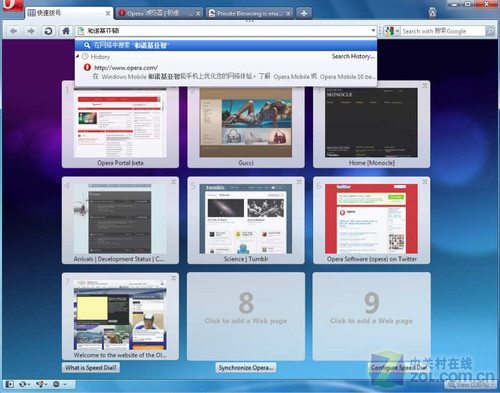Click empty speed dial slot 8
Screen dimensions: 500x393
coord(246,316)
